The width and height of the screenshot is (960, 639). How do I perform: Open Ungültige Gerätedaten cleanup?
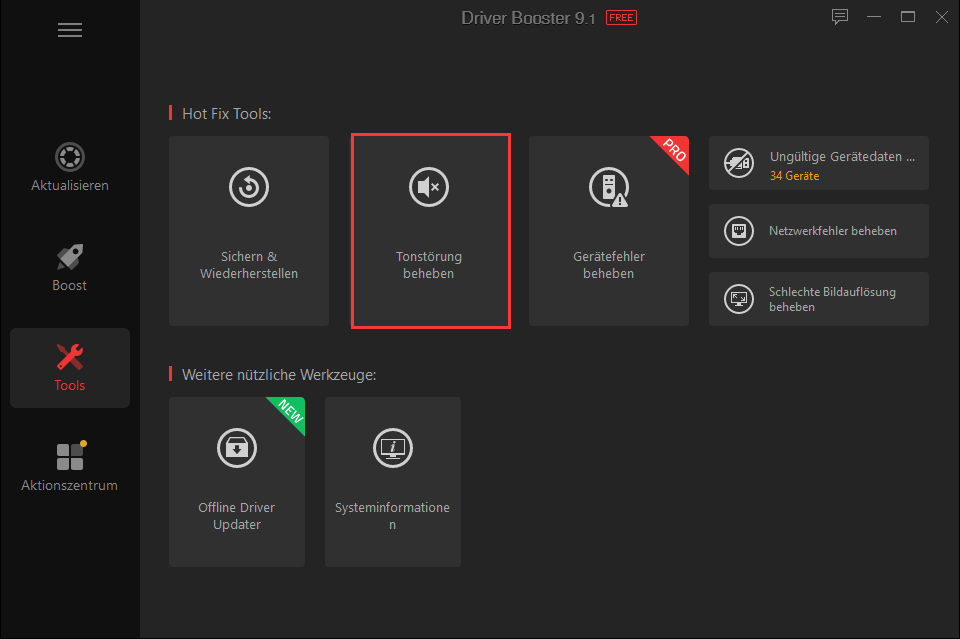tap(819, 163)
